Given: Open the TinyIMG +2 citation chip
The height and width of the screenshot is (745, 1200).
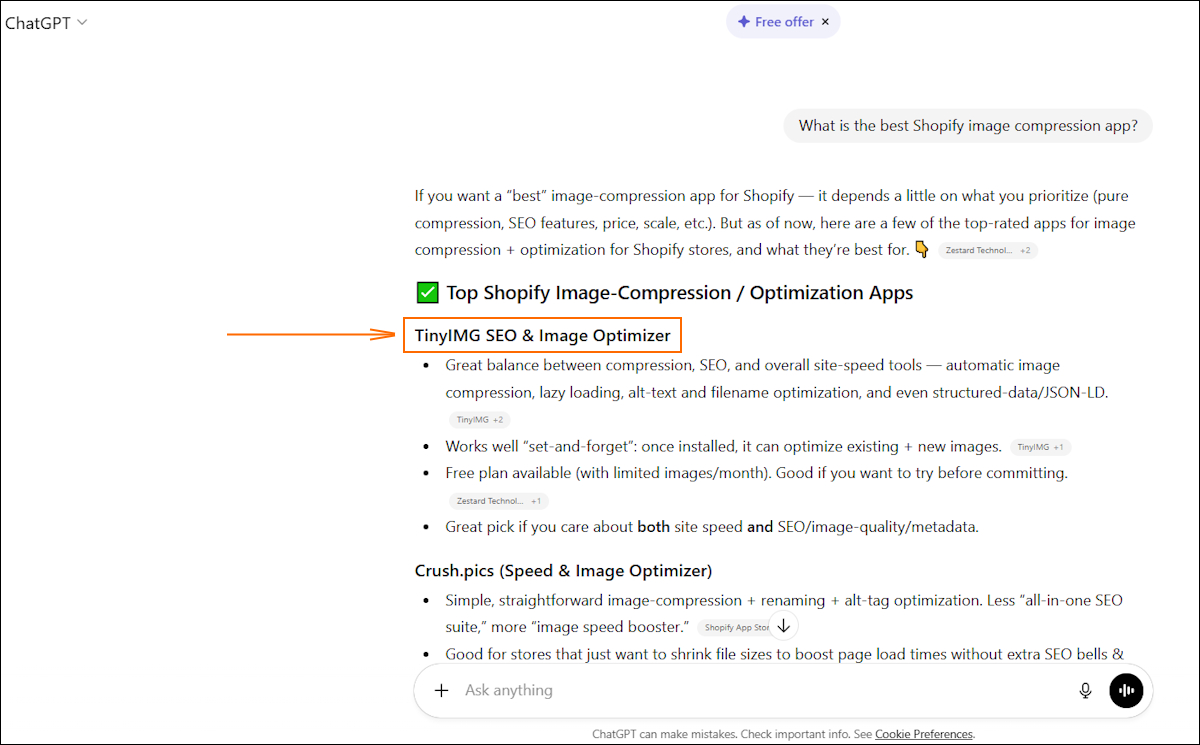Looking at the screenshot, I should click(479, 419).
